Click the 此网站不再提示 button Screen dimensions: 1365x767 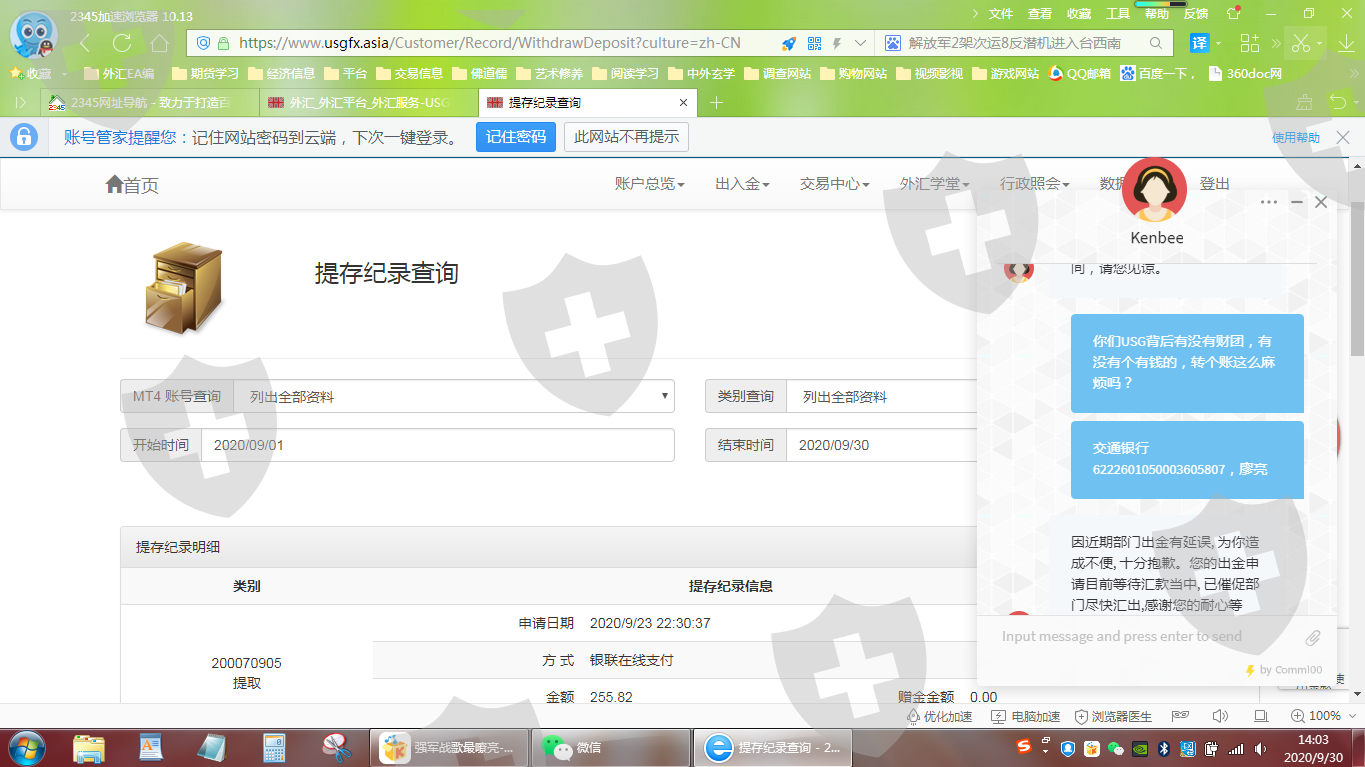626,137
